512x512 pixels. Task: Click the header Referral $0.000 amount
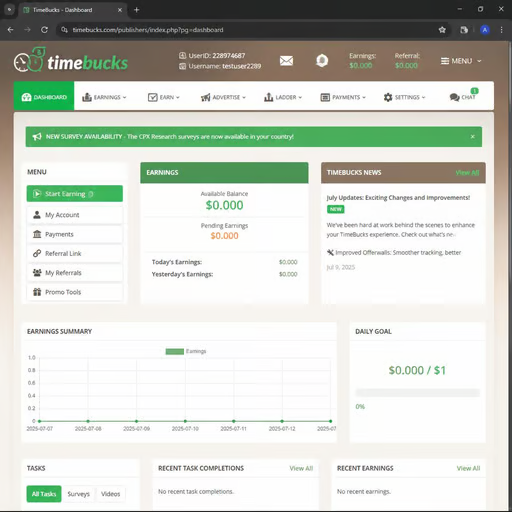coord(406,65)
